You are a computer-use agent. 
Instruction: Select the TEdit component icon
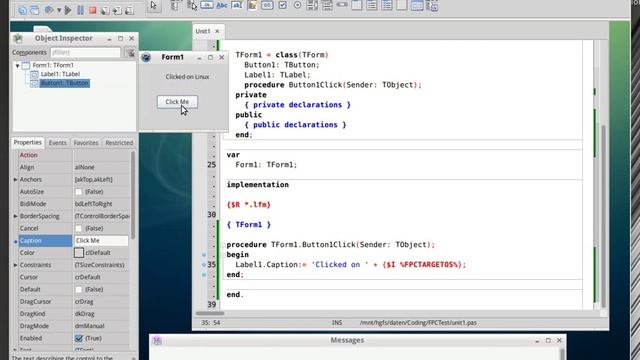click(x=237, y=5)
